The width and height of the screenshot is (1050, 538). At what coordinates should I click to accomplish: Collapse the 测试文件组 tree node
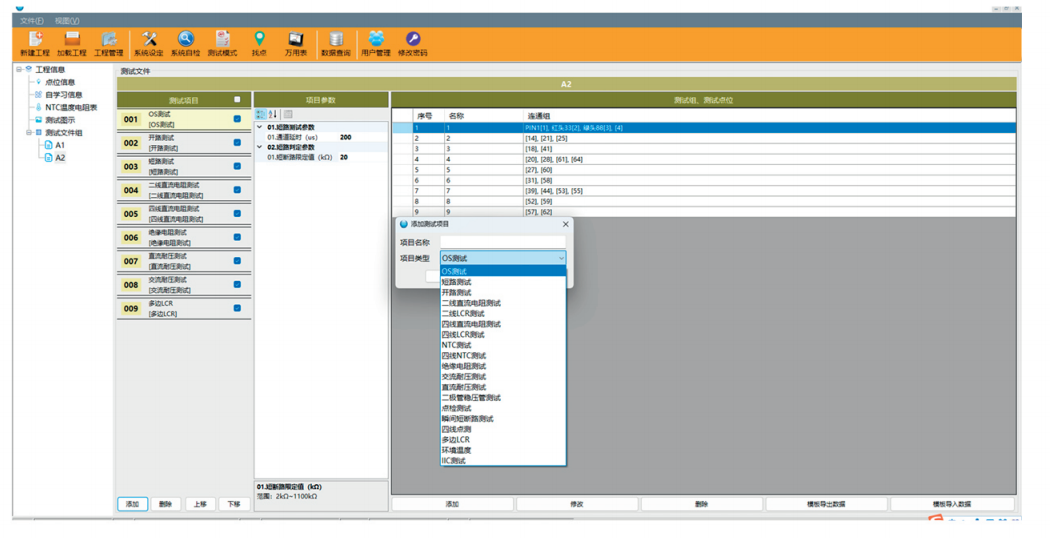(x=29, y=132)
